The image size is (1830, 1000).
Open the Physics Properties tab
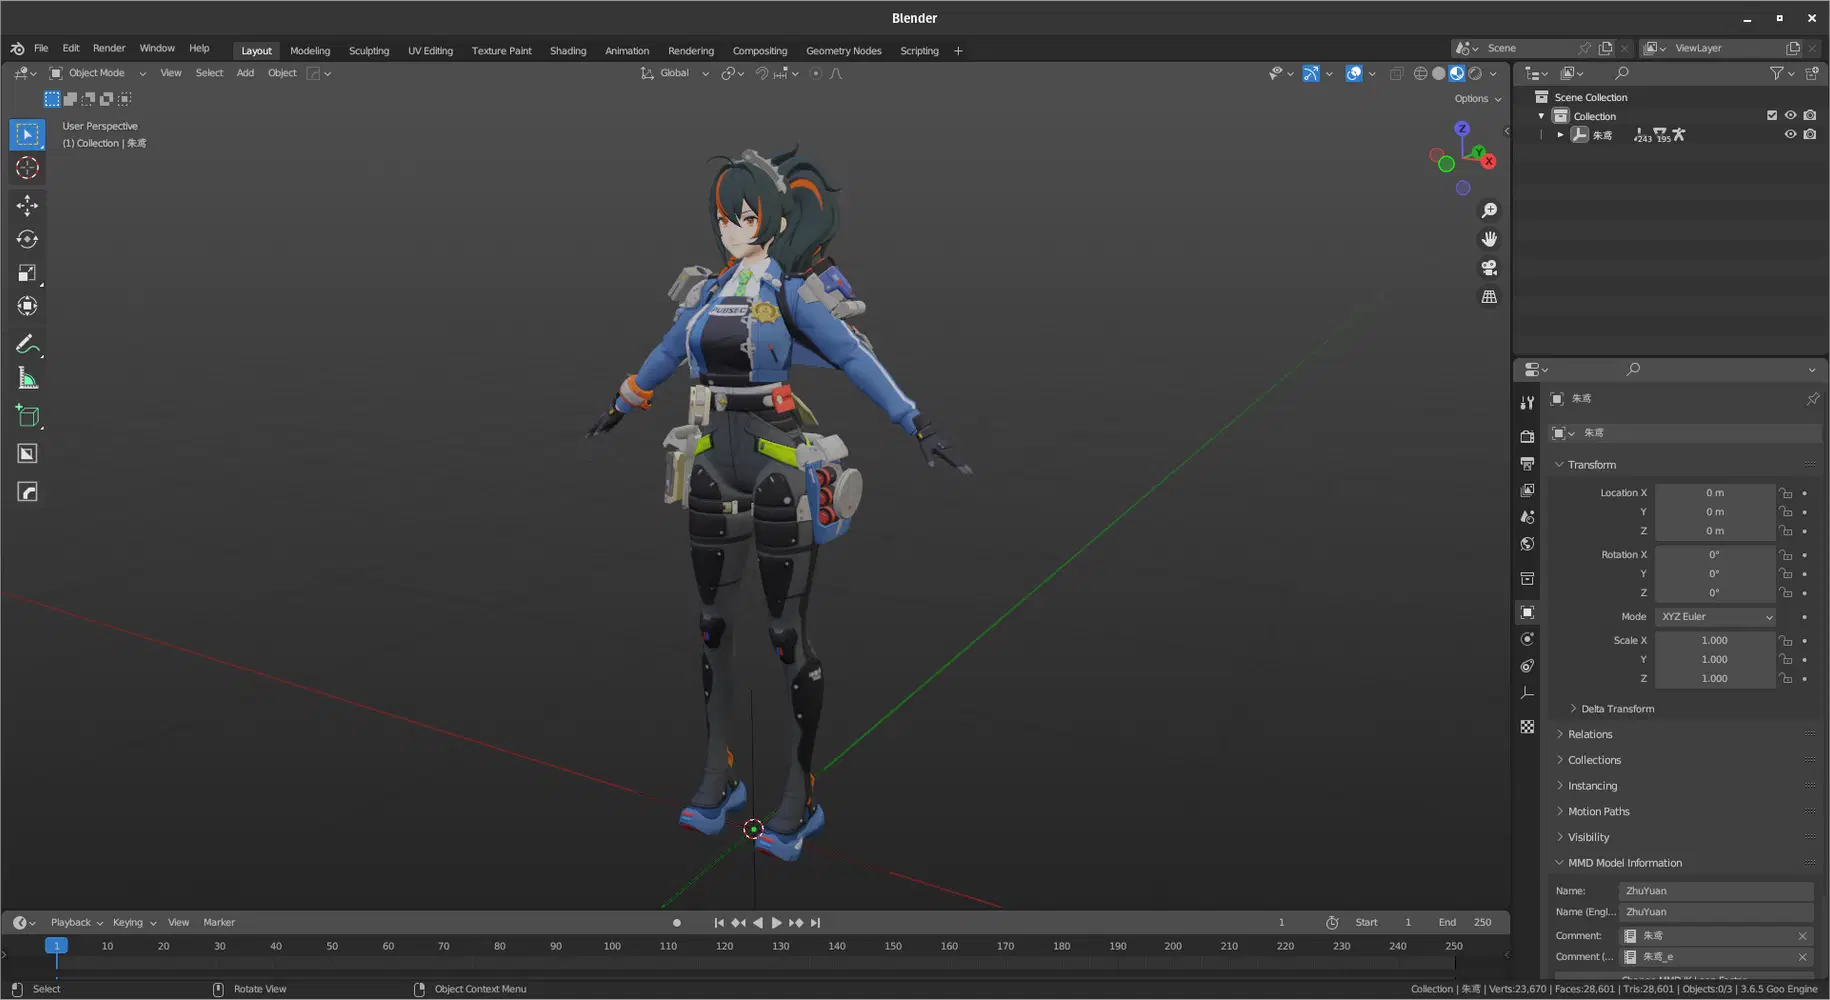coord(1527,638)
